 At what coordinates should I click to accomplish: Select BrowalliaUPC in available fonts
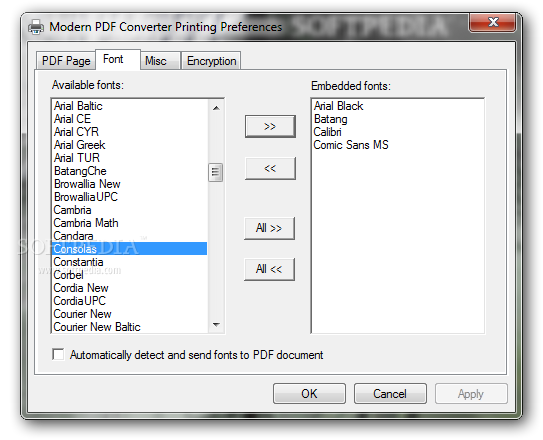tap(130, 197)
